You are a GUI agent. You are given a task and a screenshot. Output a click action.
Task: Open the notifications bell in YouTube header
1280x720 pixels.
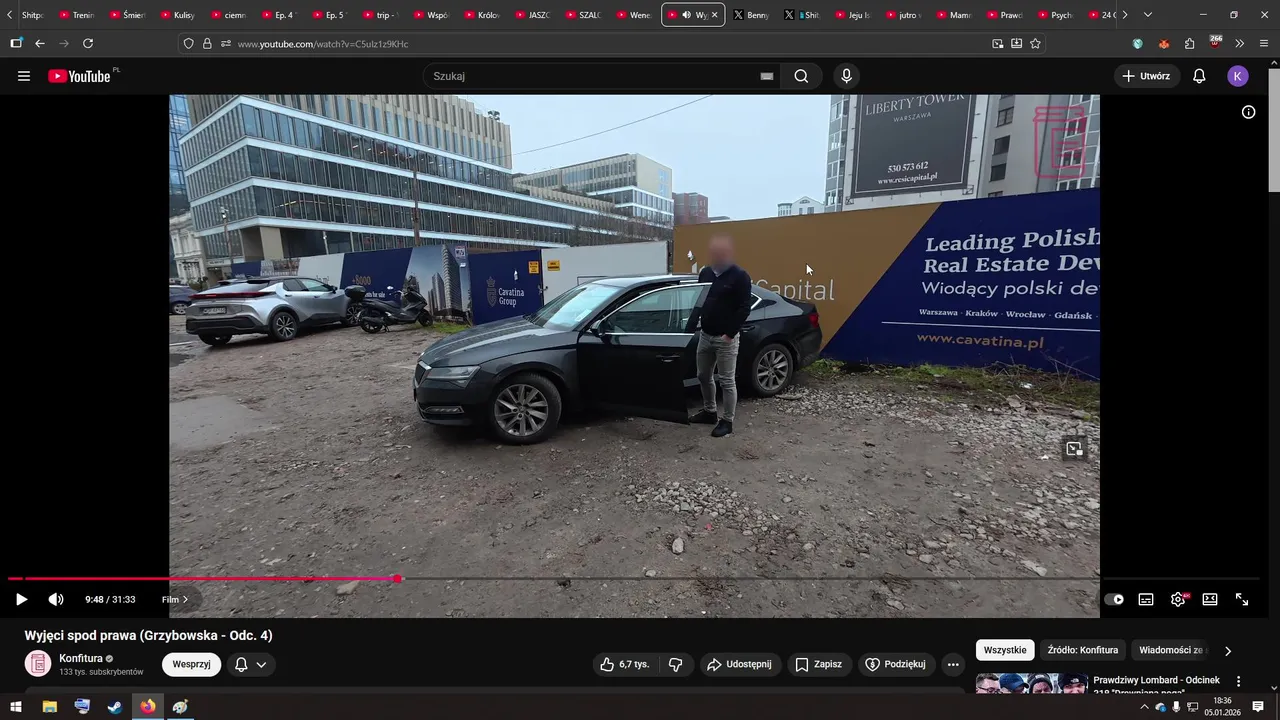click(1199, 76)
